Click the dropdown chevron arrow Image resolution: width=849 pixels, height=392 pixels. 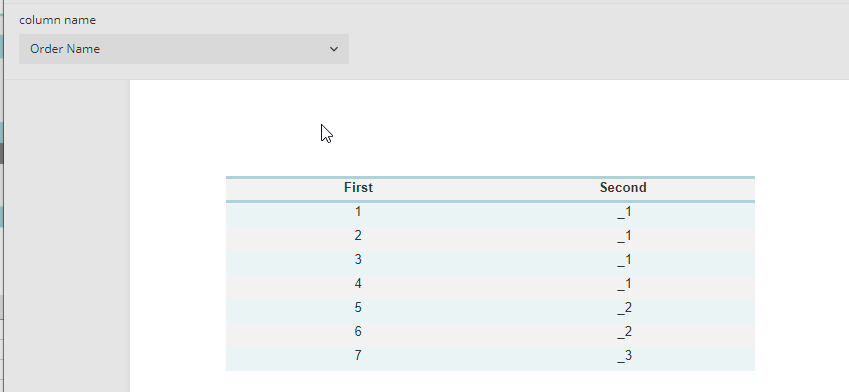point(334,49)
